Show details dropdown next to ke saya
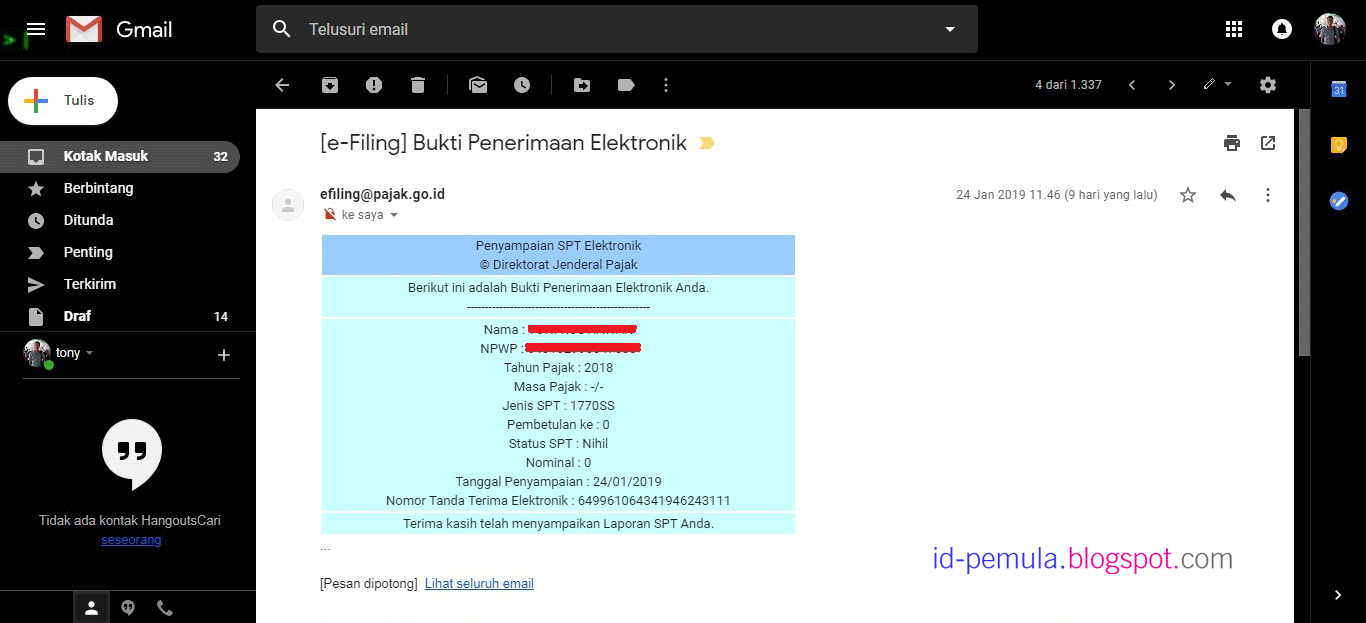Screen dimensions: 1366x623 coord(393,215)
